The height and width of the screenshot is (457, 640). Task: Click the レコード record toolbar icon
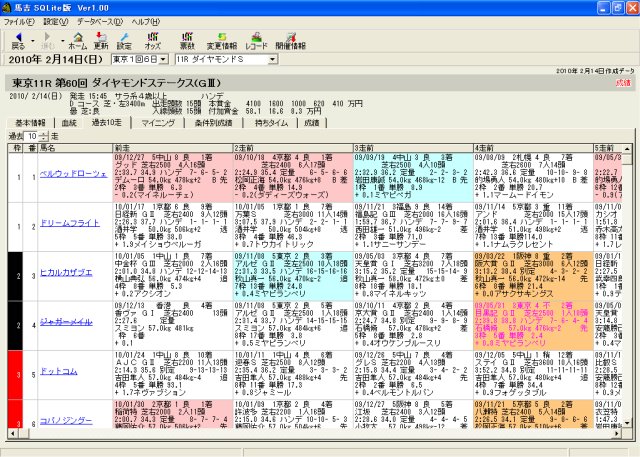click(256, 37)
